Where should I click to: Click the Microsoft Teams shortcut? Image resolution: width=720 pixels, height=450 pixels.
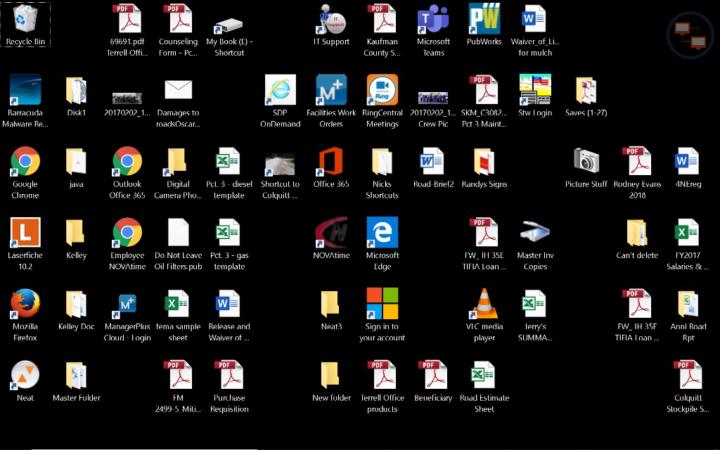[x=433, y=20]
